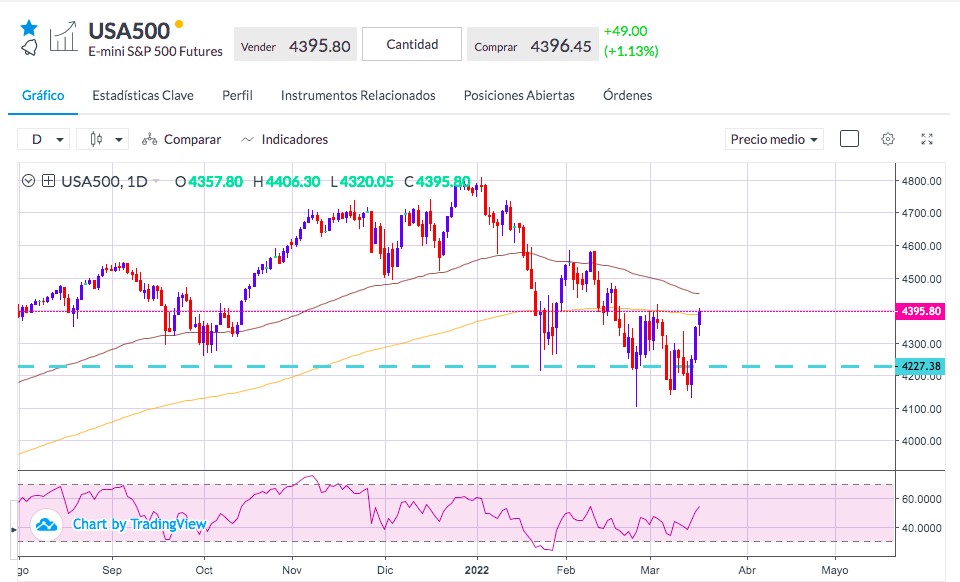Image resolution: width=960 pixels, height=582 pixels.
Task: Toggle the square box beside Precio medio
Action: point(849,139)
